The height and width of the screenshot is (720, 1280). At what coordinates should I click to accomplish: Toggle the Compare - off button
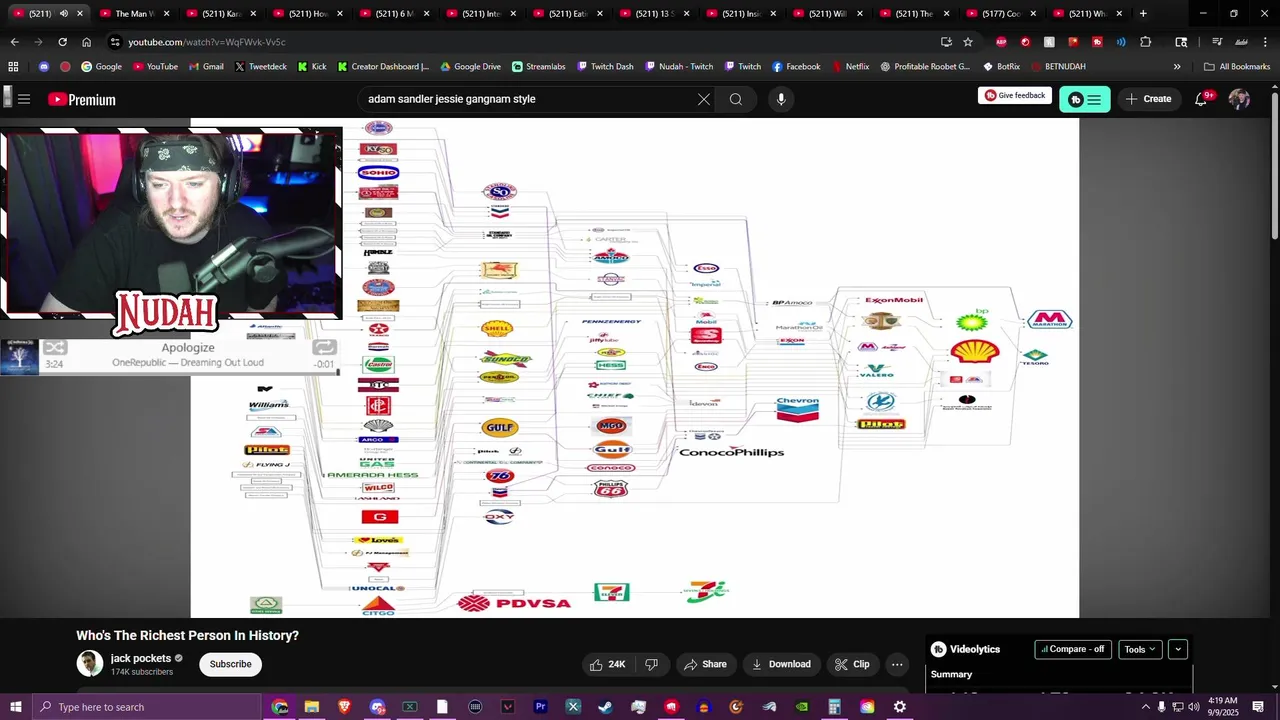pos(1073,649)
